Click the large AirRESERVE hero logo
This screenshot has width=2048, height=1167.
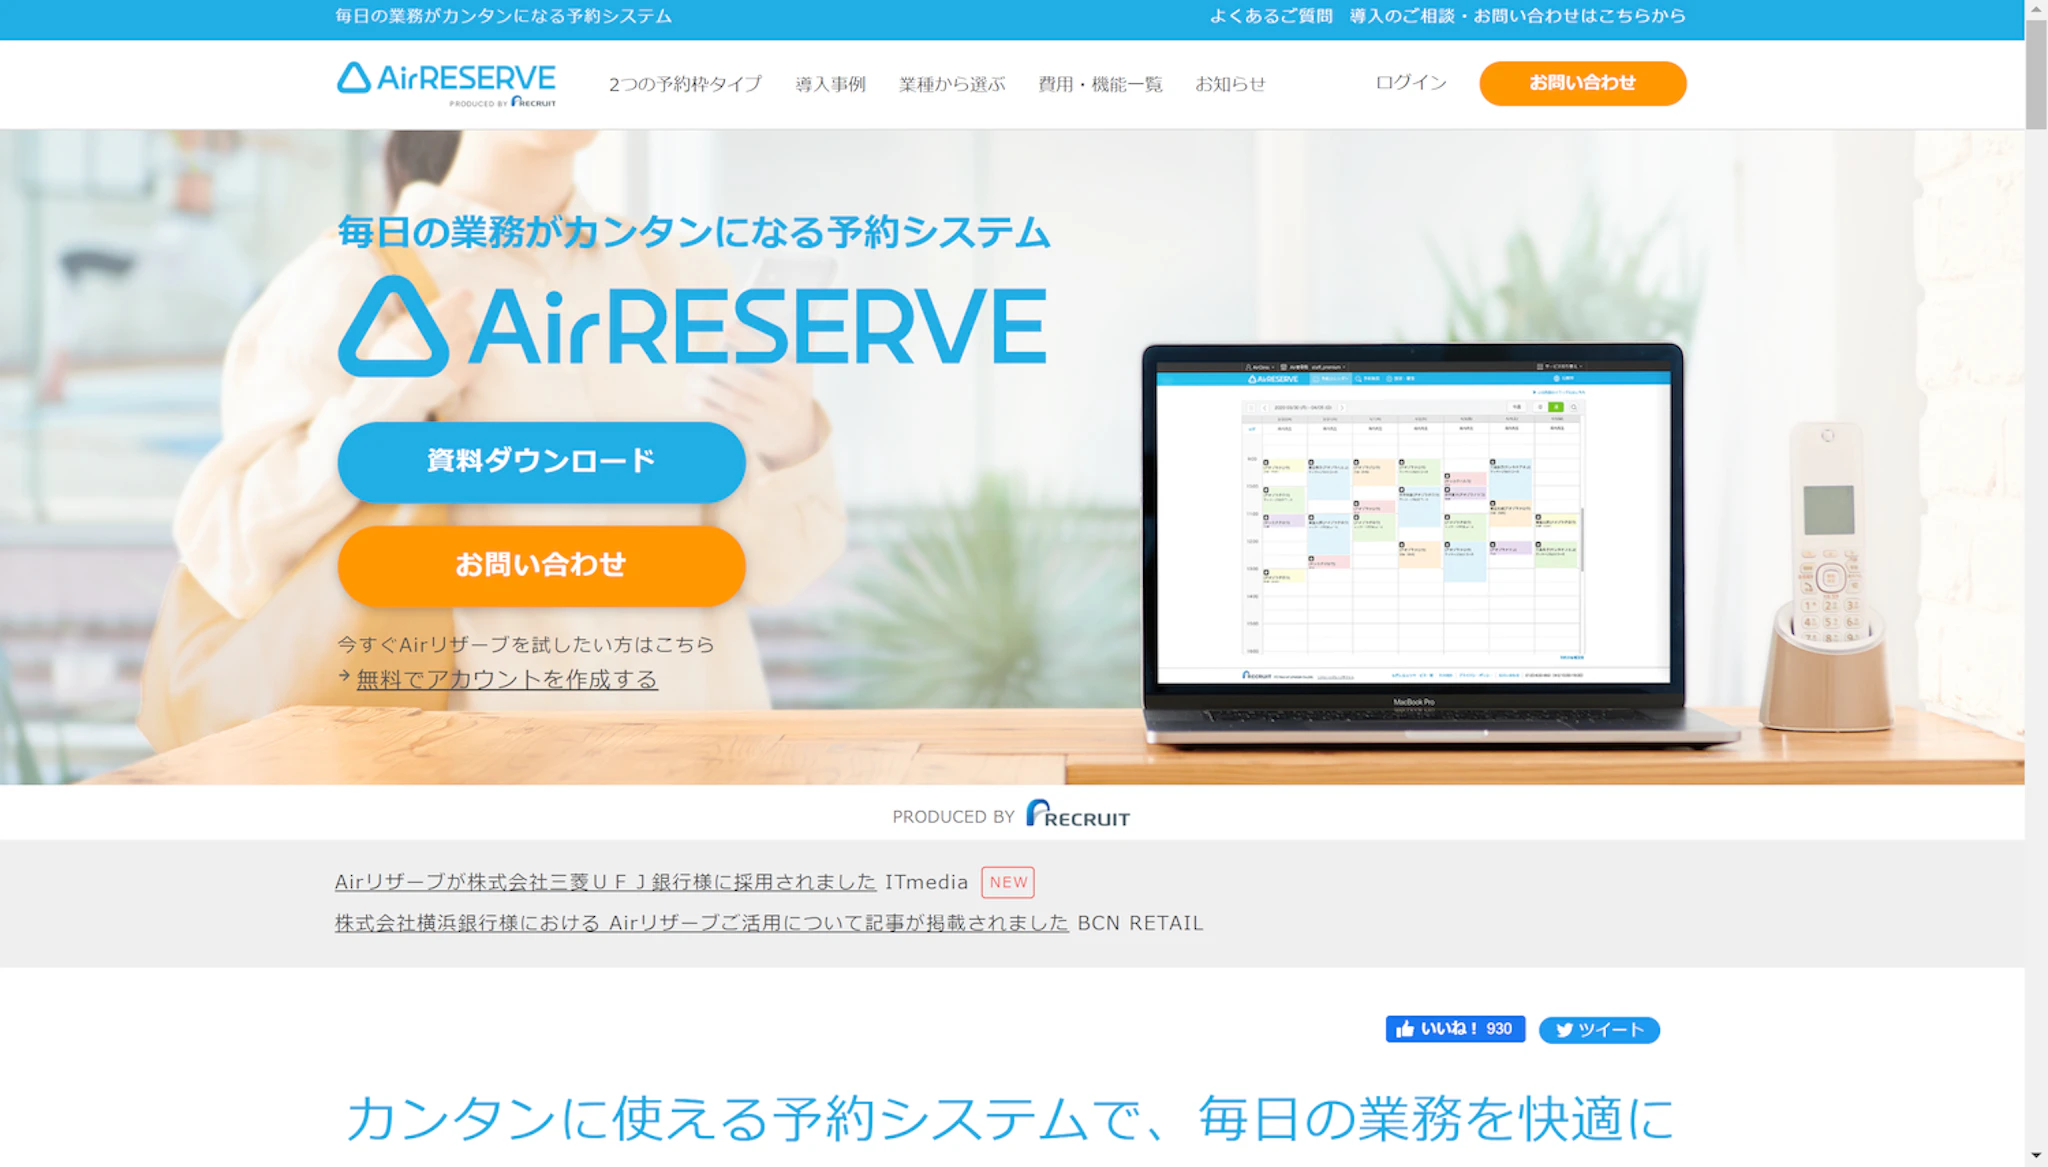[x=692, y=327]
